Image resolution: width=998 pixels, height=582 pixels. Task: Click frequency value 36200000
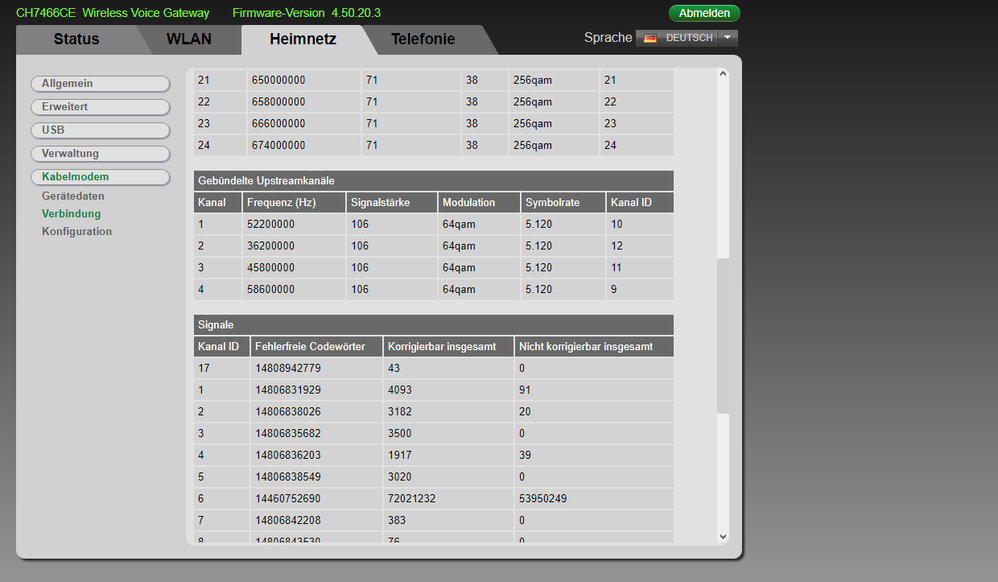(x=271, y=246)
